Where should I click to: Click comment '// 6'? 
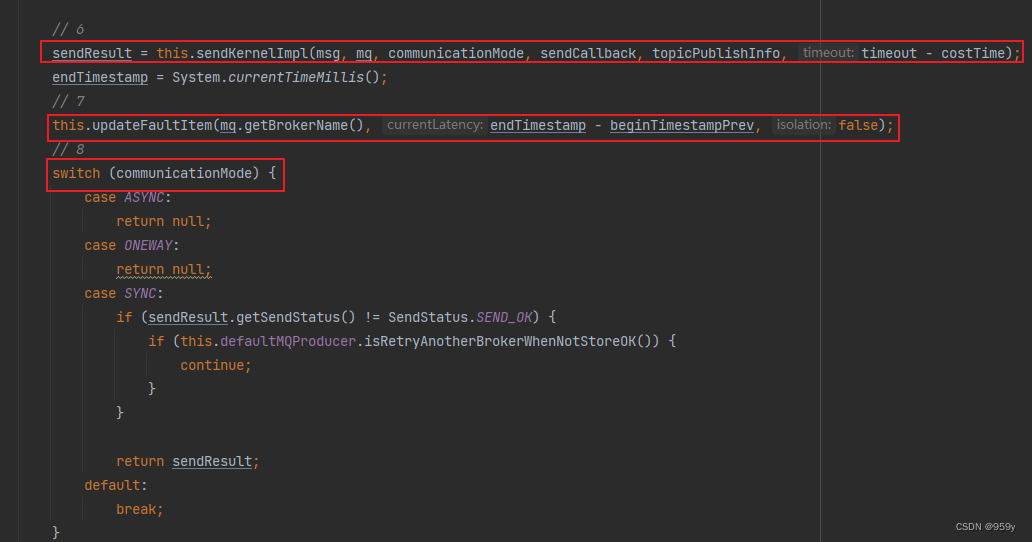(x=68, y=30)
